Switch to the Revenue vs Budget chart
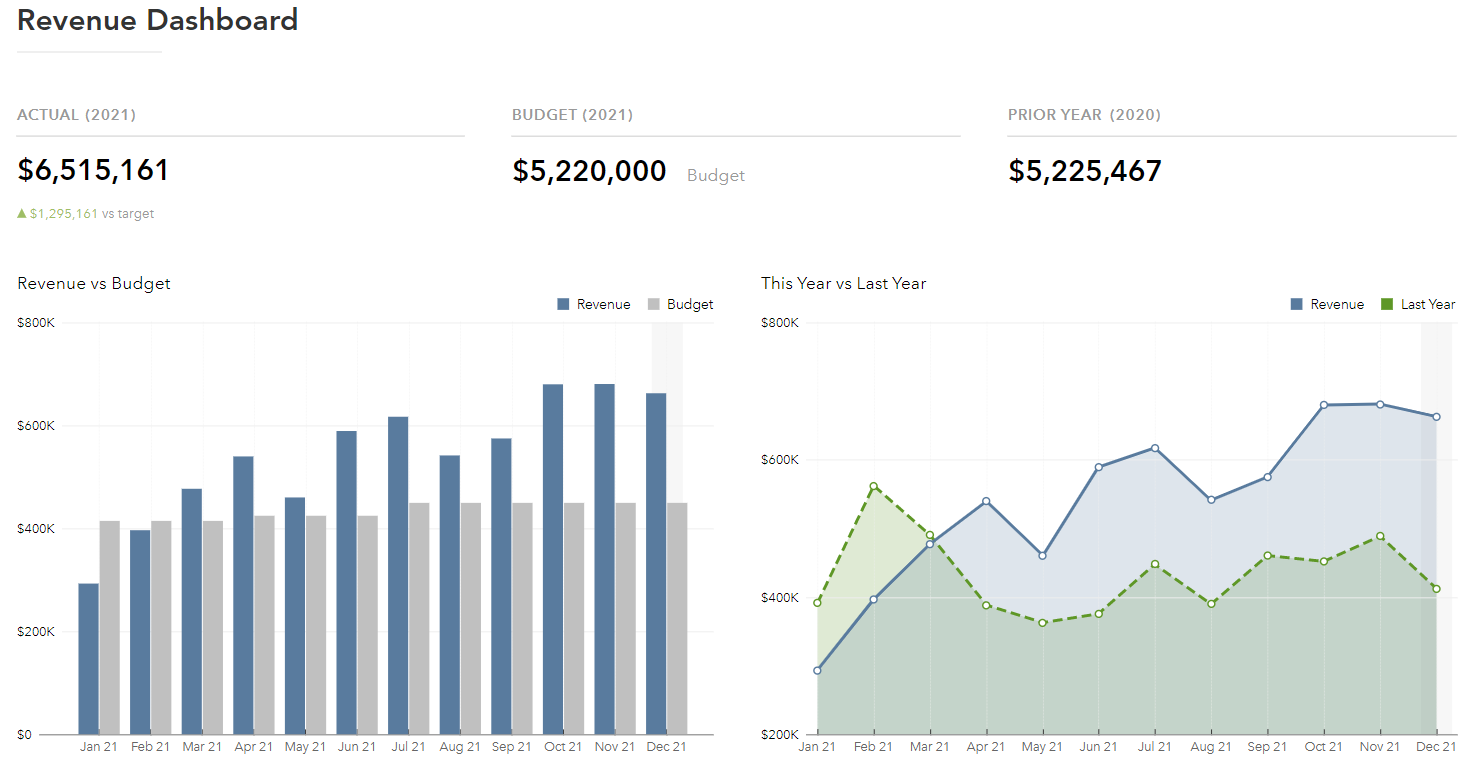 coord(93,283)
